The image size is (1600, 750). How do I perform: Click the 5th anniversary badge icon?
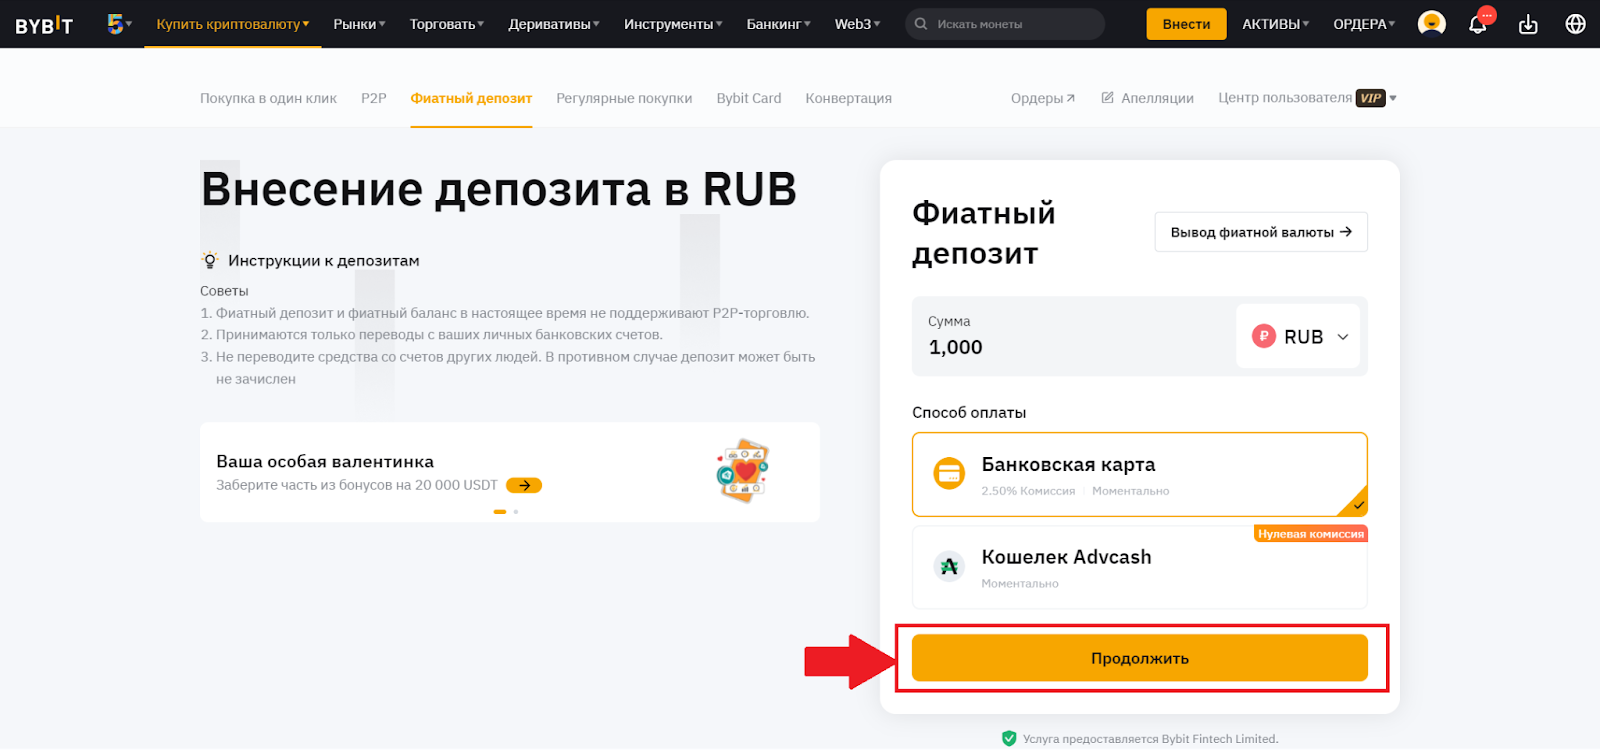pos(116,24)
